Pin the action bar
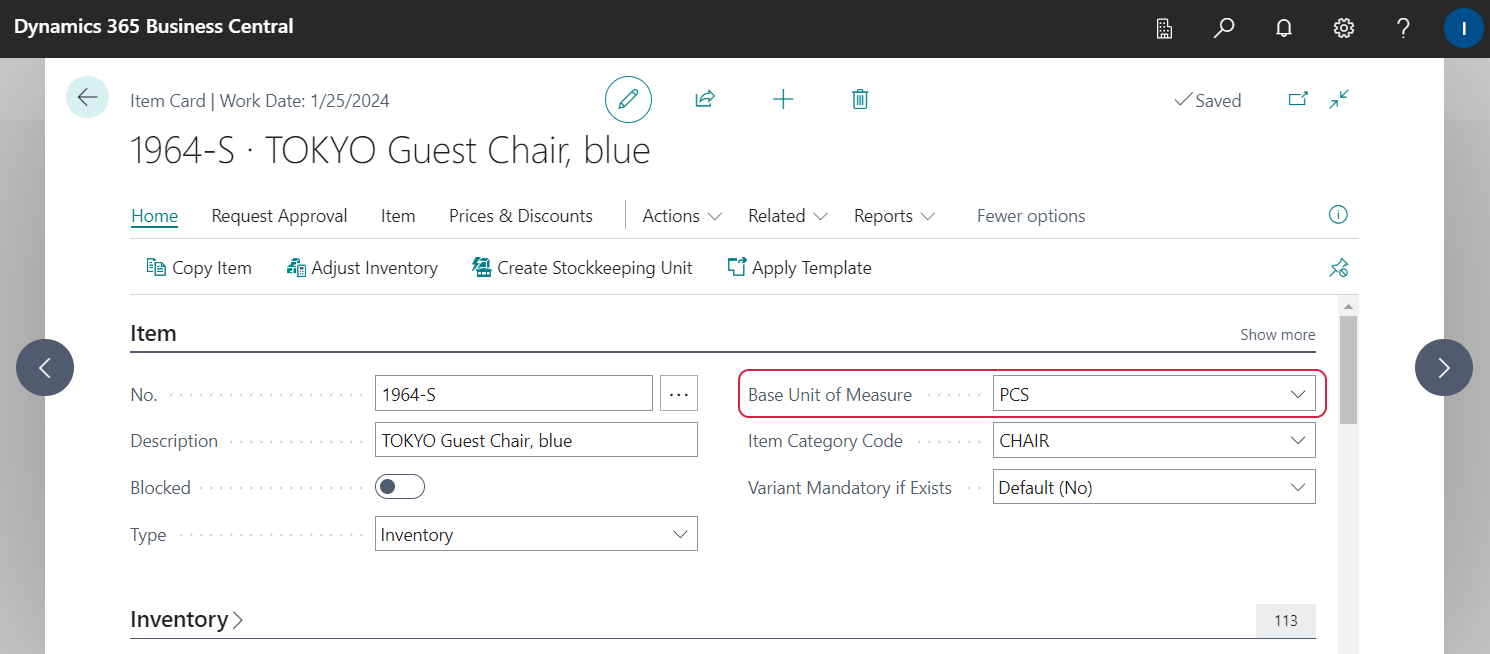The image size is (1490, 654). pos(1338,268)
